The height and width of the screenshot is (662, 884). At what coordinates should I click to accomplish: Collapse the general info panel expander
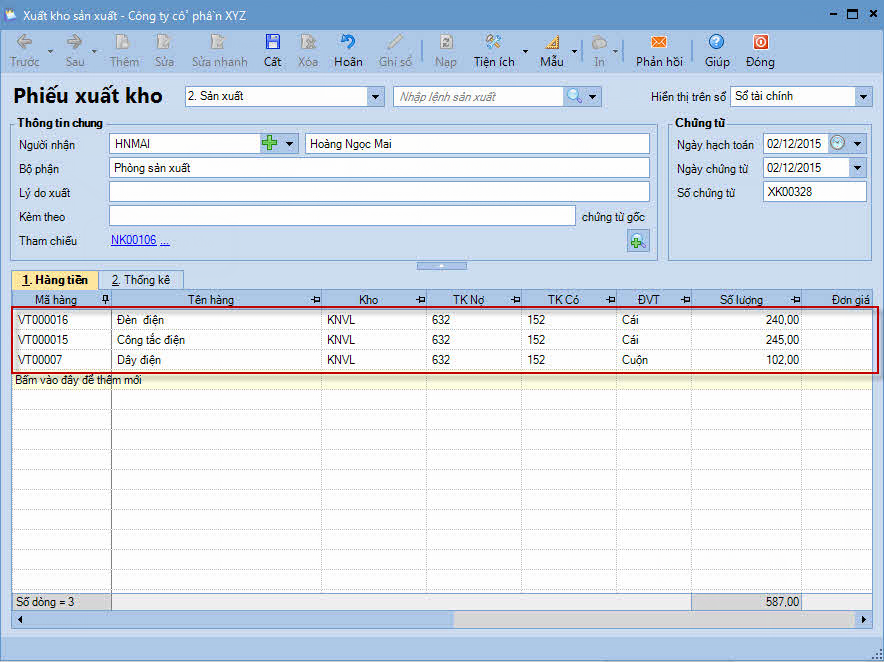point(441,266)
